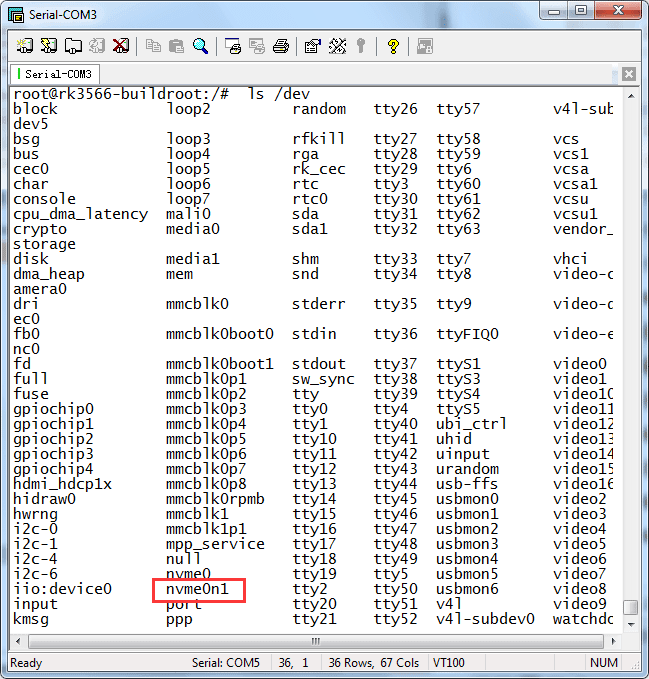This screenshot has height=679, width=649.
Task: Click the Disconnect icon with red X
Action: [x=121, y=46]
